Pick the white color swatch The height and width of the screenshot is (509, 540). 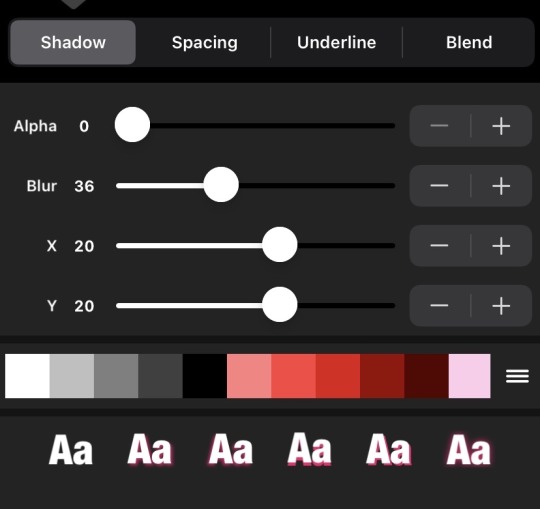[x=27, y=376]
